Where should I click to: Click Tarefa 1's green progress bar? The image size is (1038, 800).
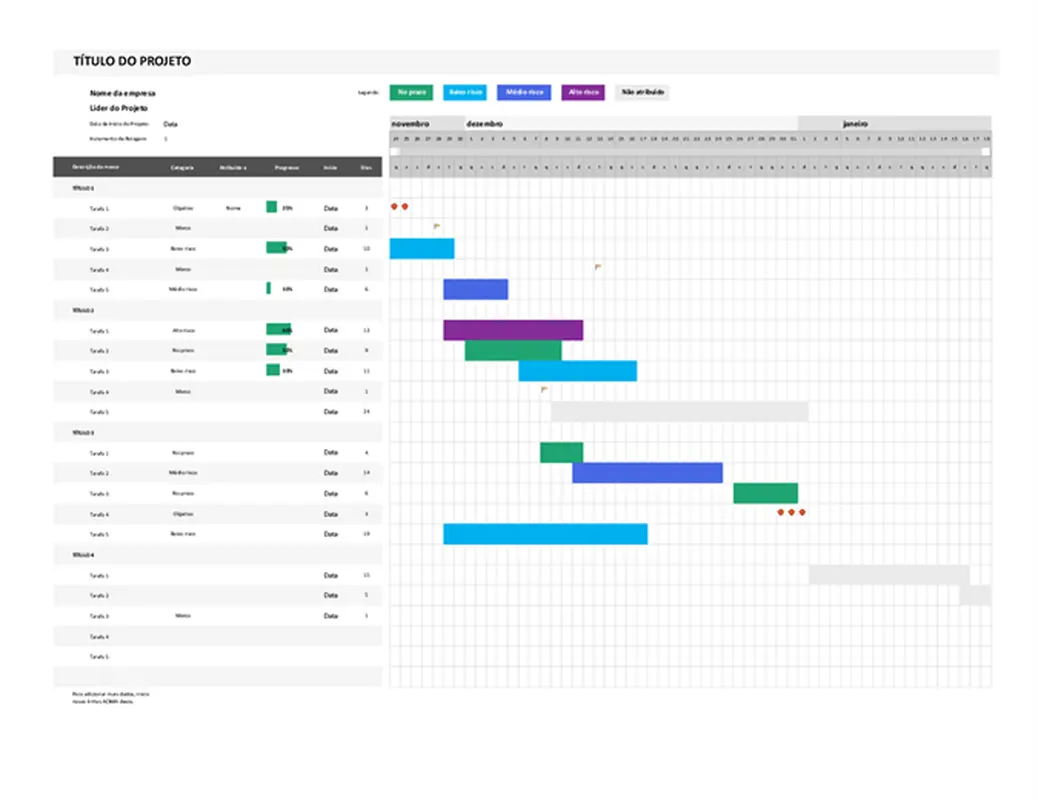(272, 207)
